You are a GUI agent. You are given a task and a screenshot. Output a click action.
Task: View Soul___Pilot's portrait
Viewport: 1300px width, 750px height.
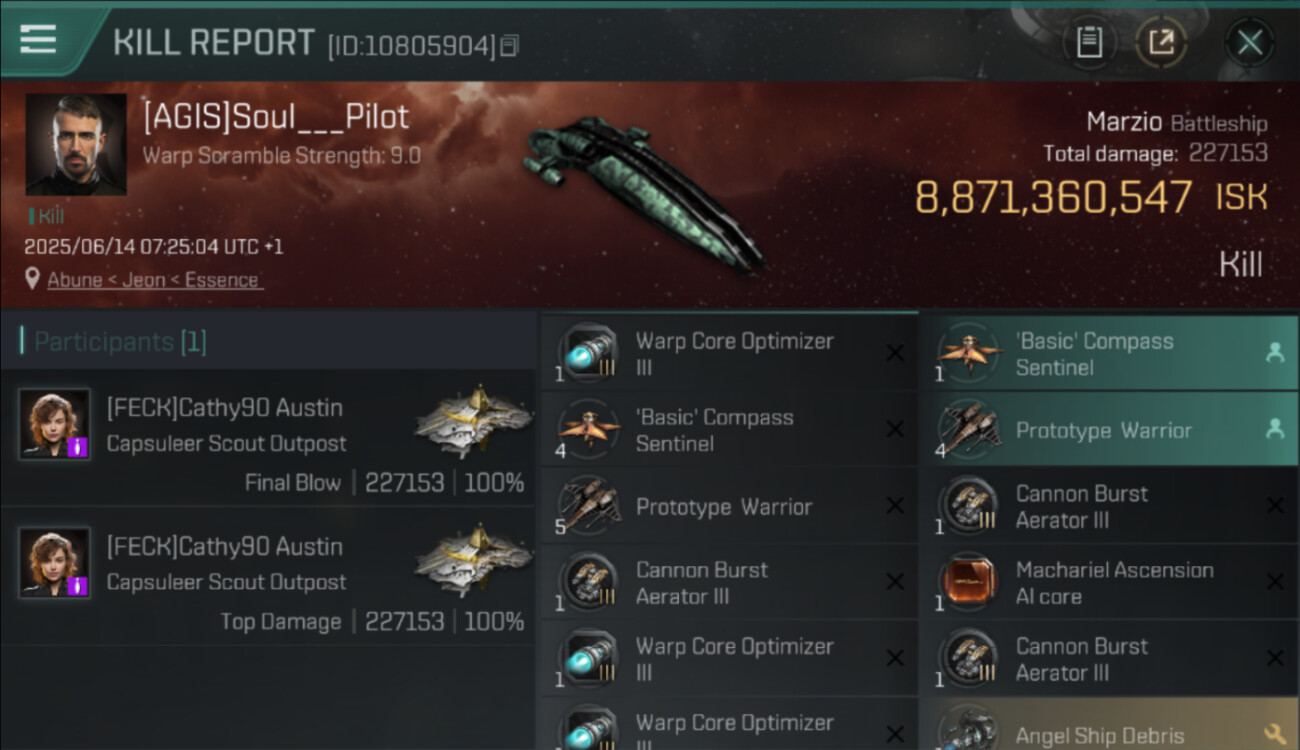76,145
